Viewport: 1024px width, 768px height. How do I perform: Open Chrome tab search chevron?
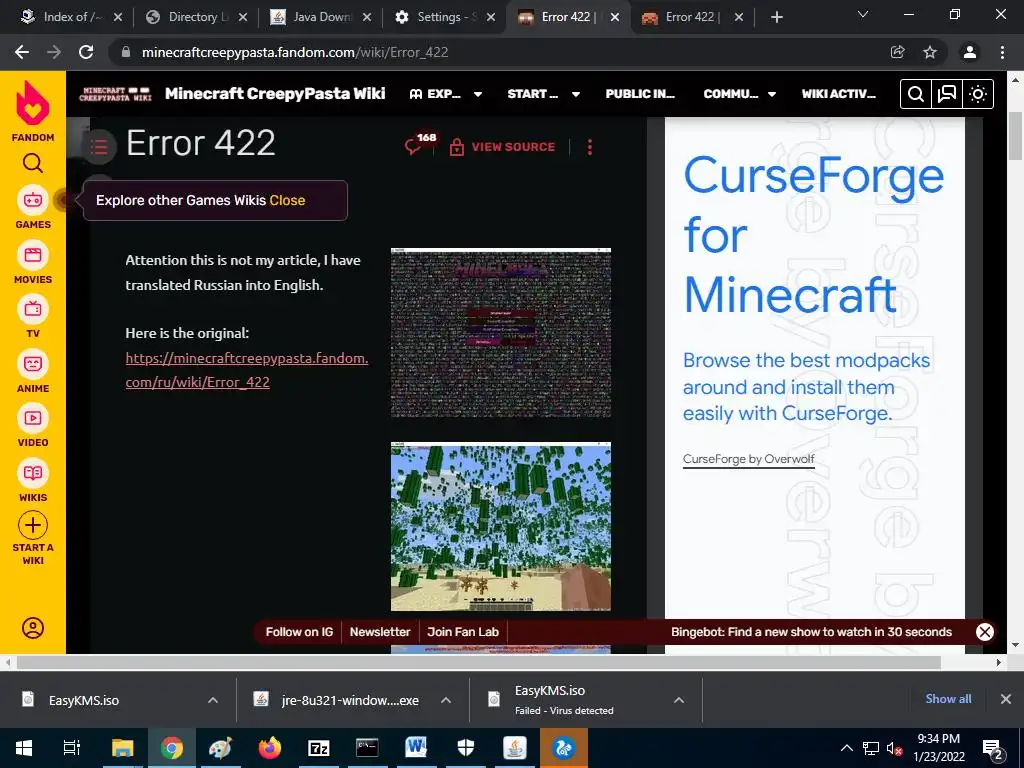coord(863,14)
